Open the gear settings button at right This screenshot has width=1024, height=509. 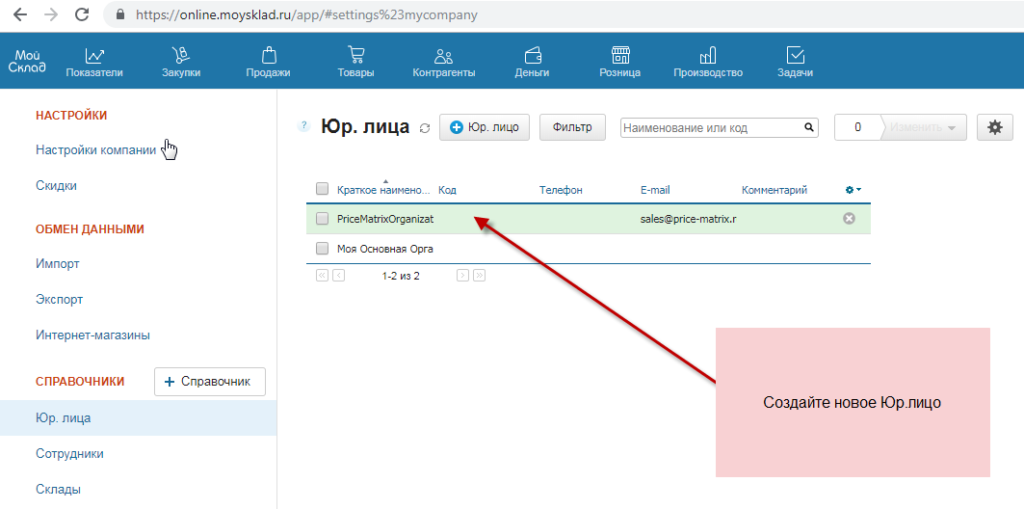coord(993,127)
